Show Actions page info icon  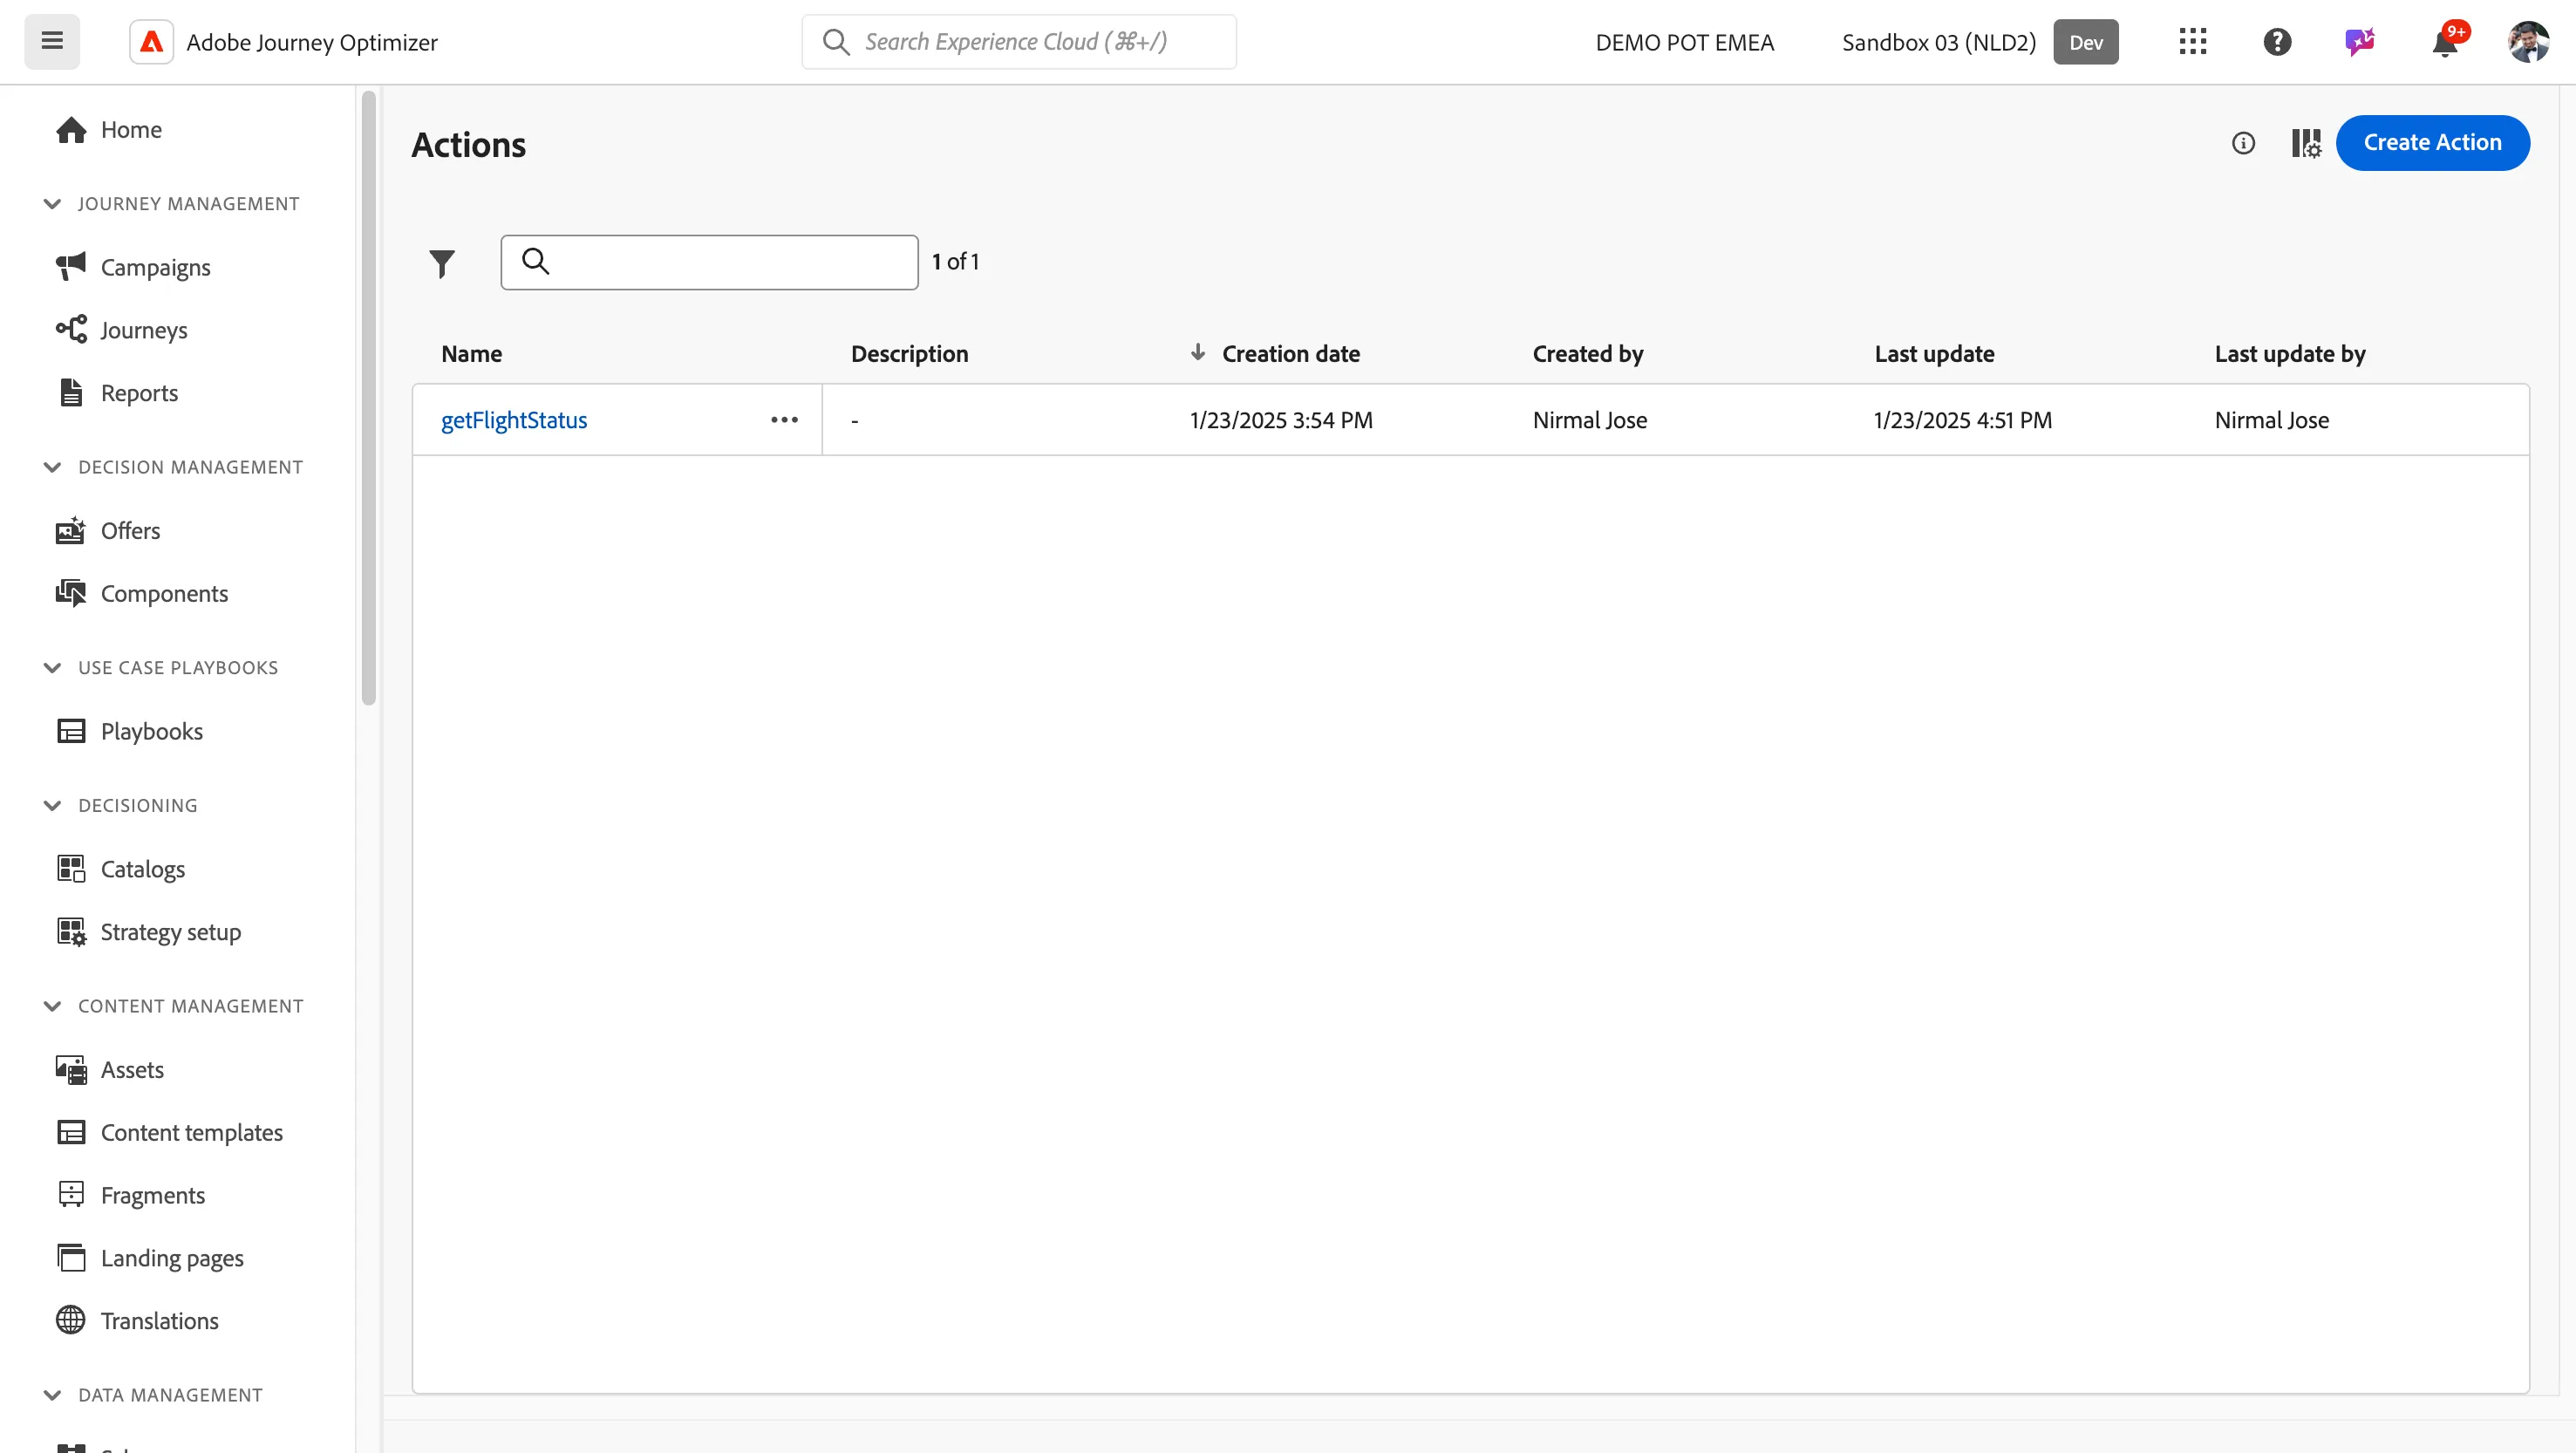tap(2243, 143)
